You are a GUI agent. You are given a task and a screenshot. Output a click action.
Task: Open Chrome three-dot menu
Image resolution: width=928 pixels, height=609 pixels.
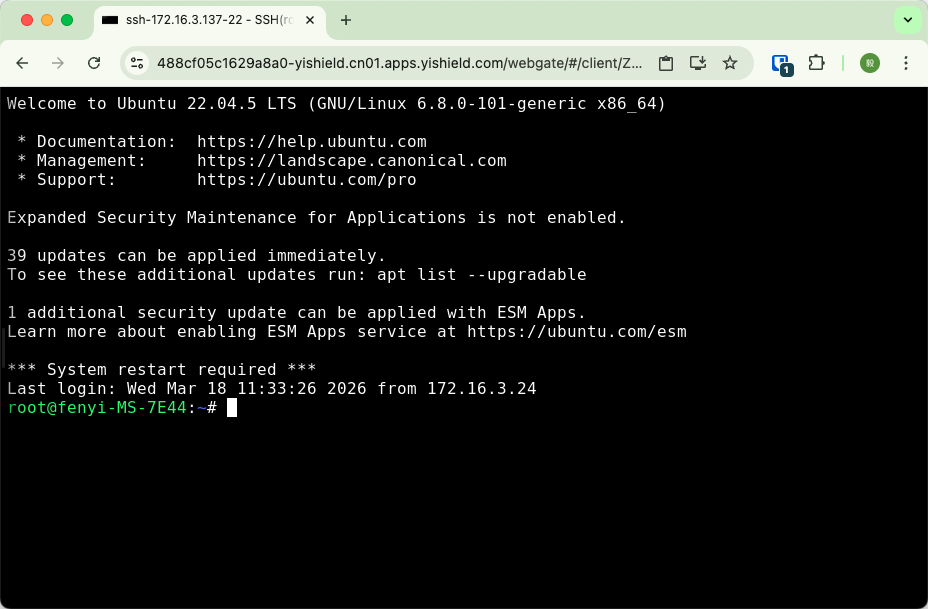[x=906, y=63]
